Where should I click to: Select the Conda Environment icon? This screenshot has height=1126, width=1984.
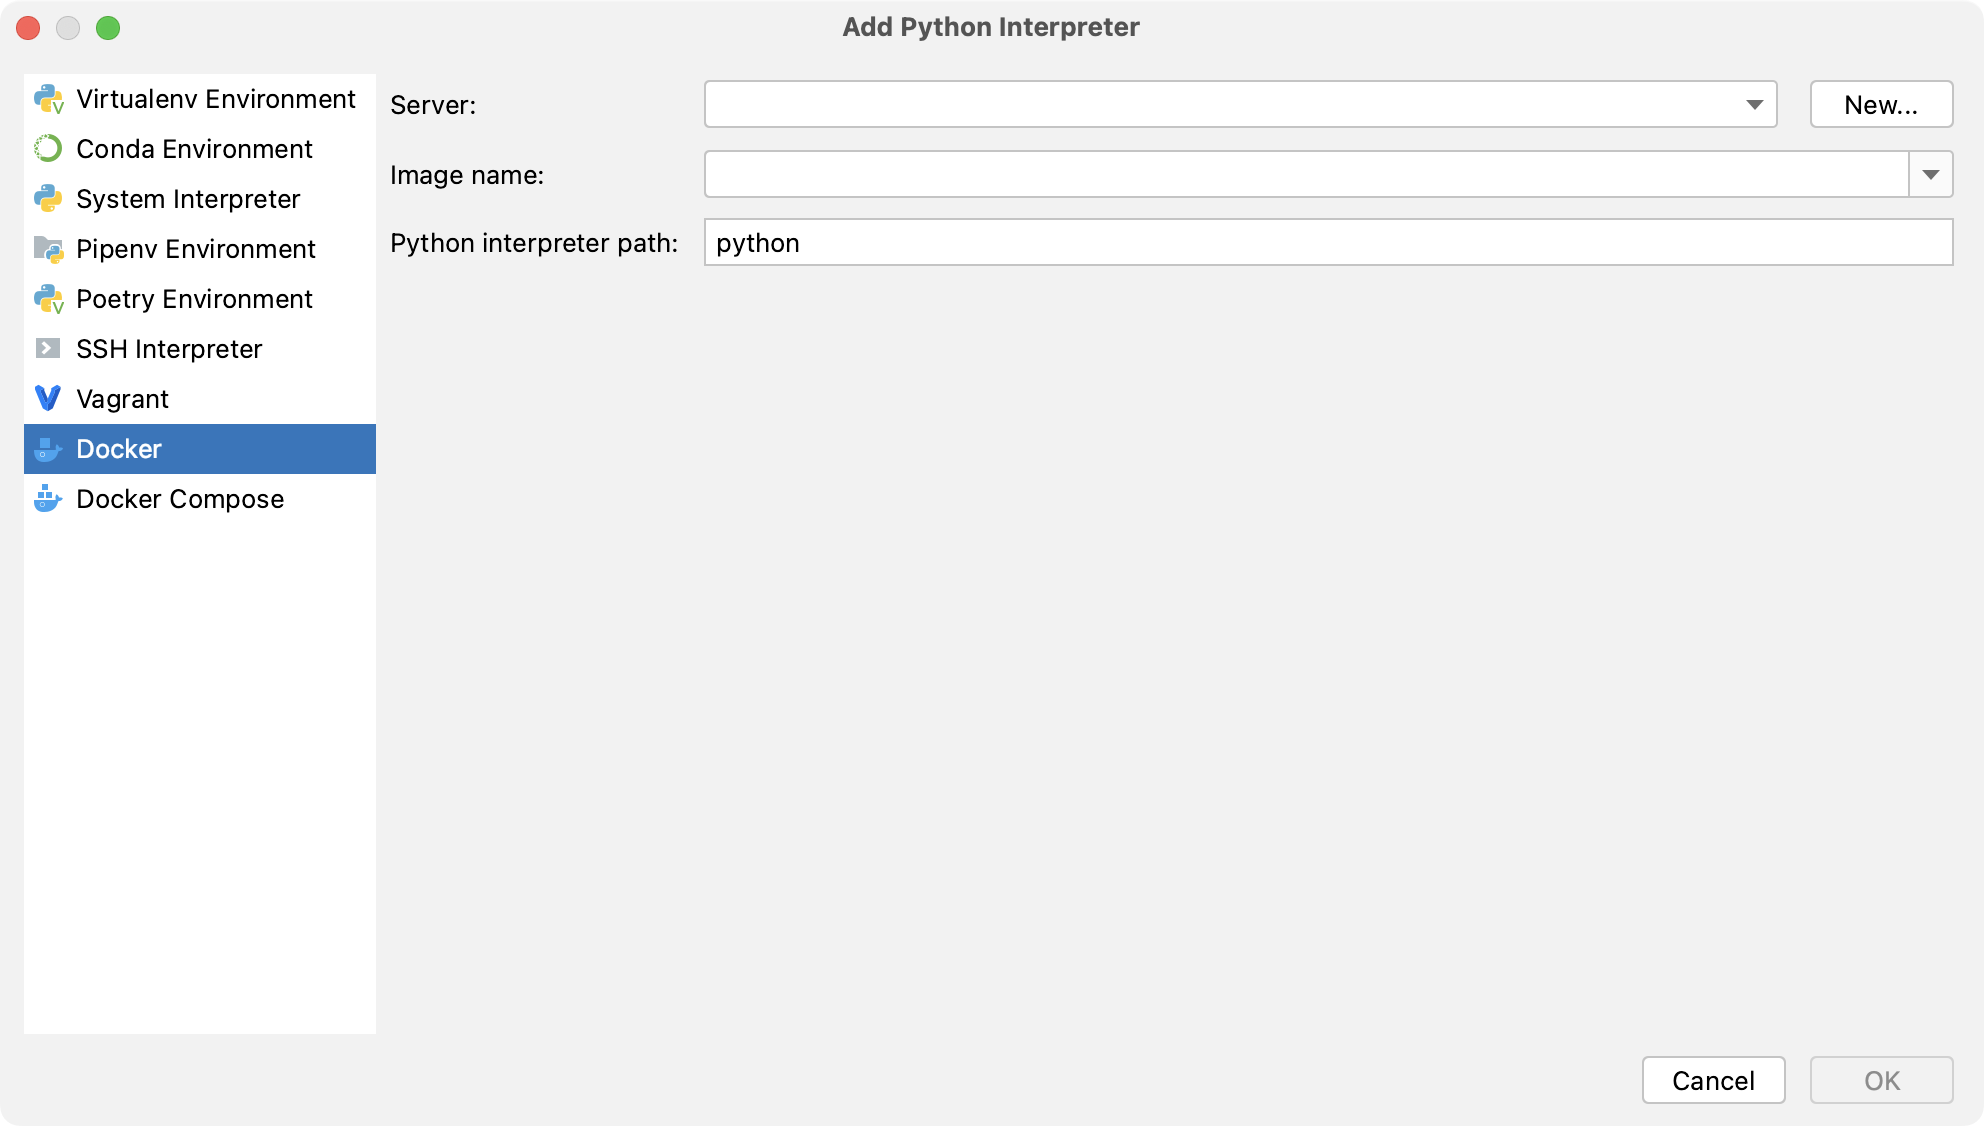(48, 147)
